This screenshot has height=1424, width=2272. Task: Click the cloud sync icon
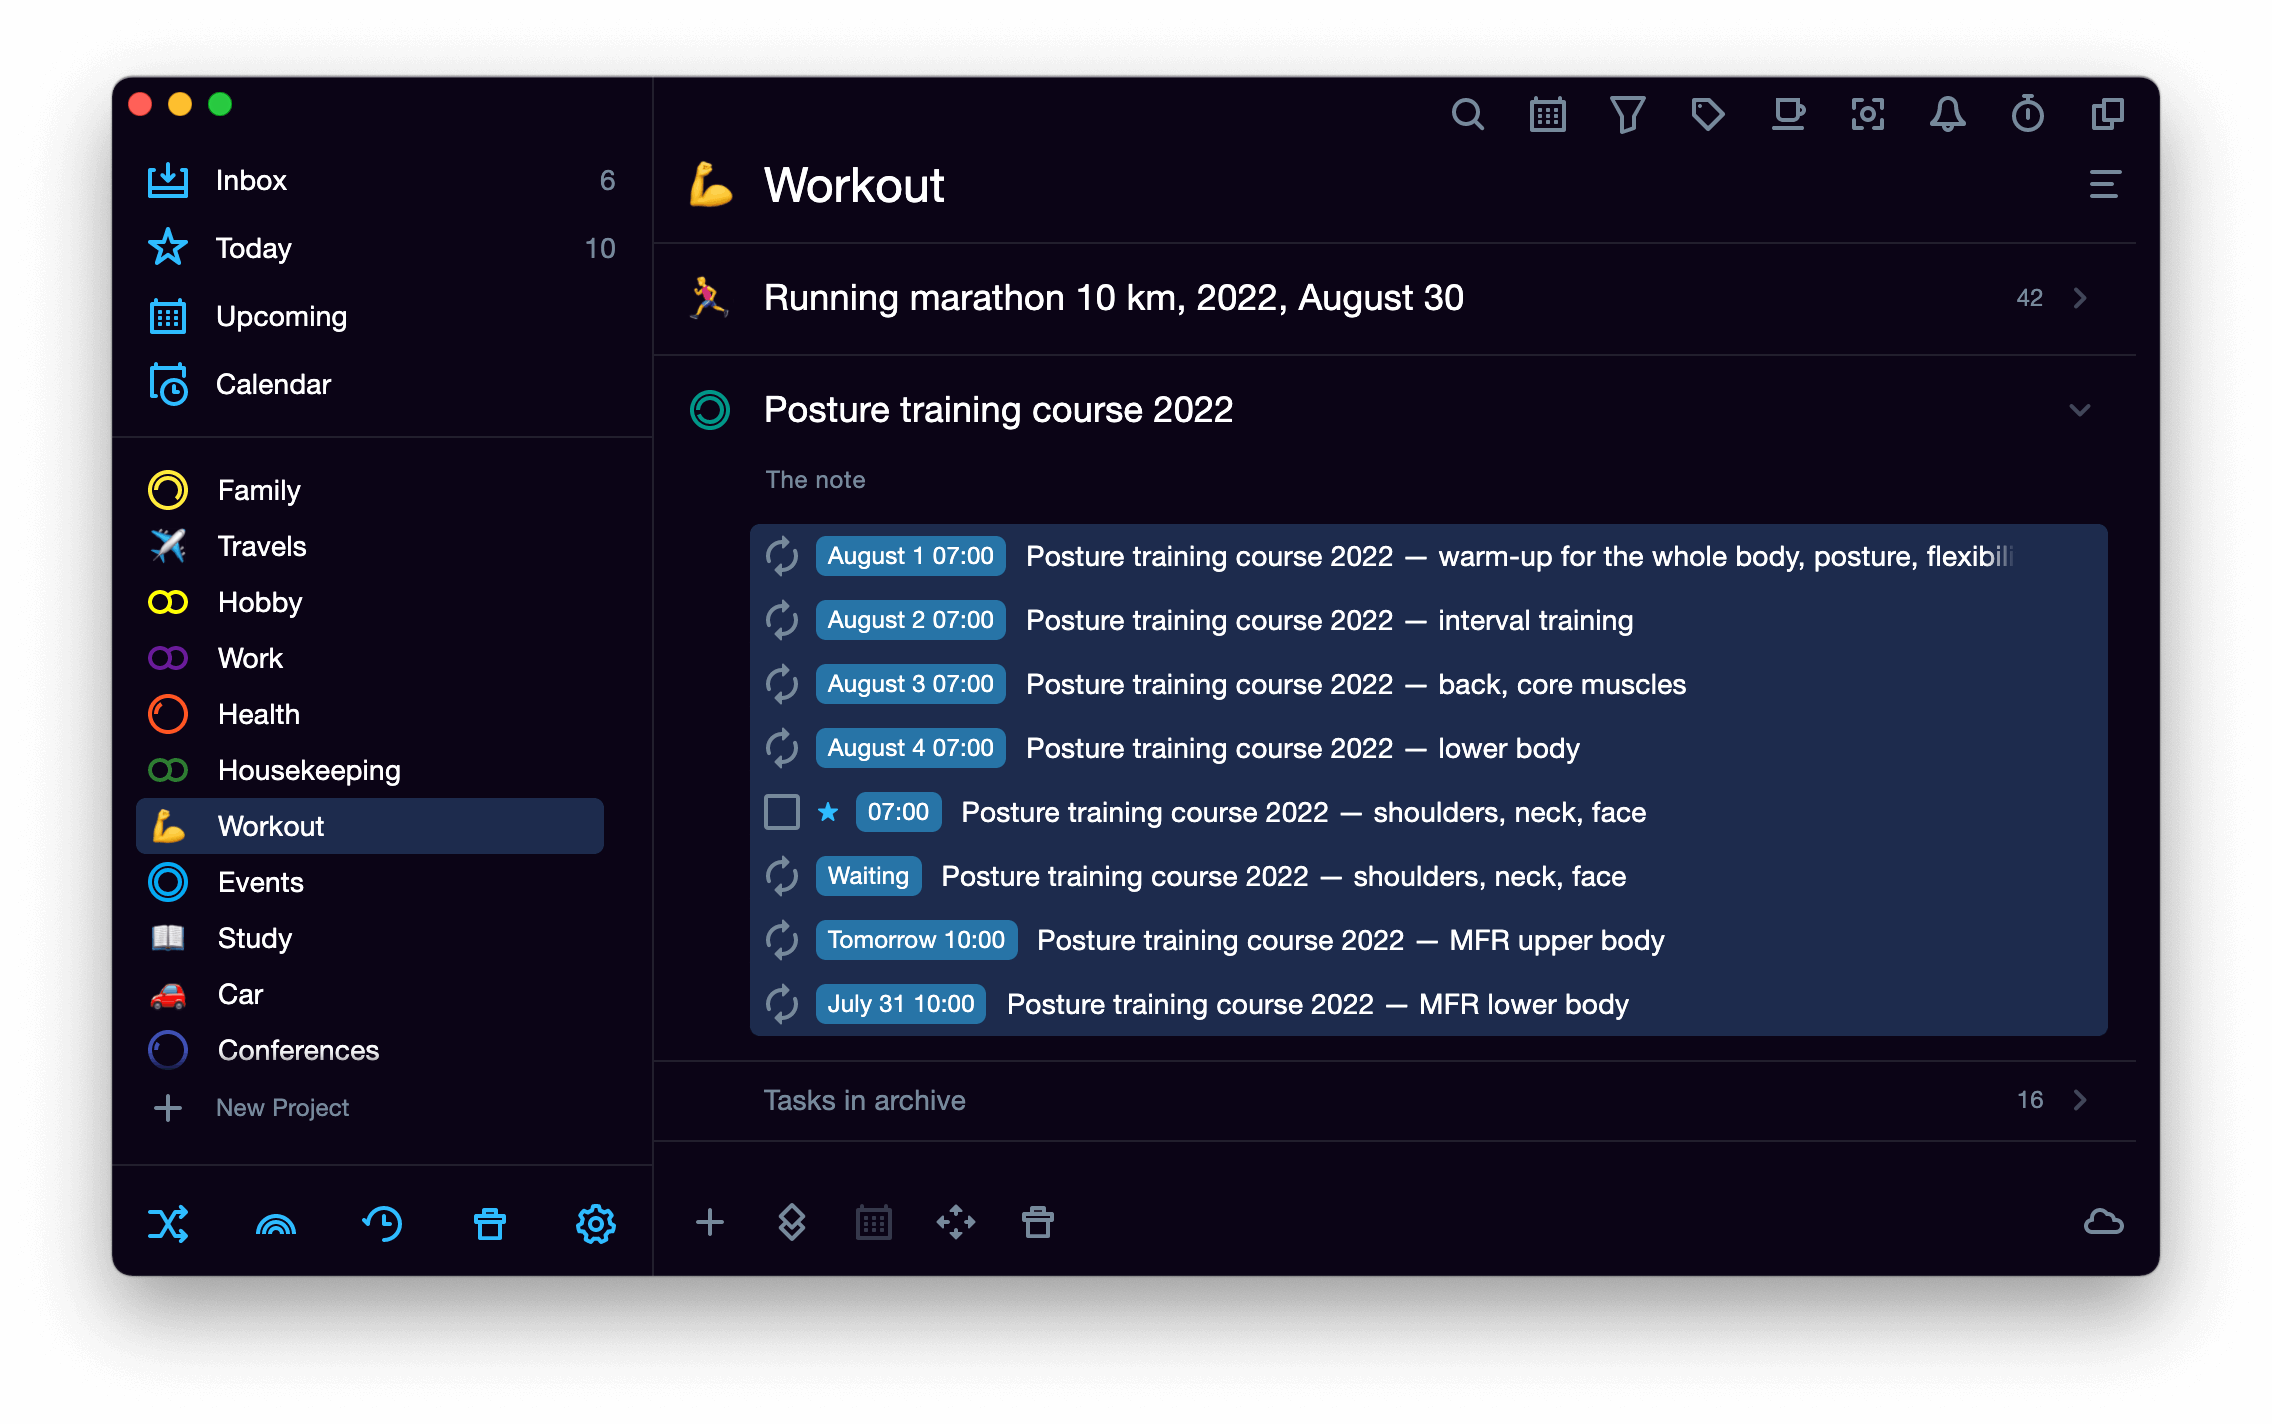click(x=2103, y=1222)
